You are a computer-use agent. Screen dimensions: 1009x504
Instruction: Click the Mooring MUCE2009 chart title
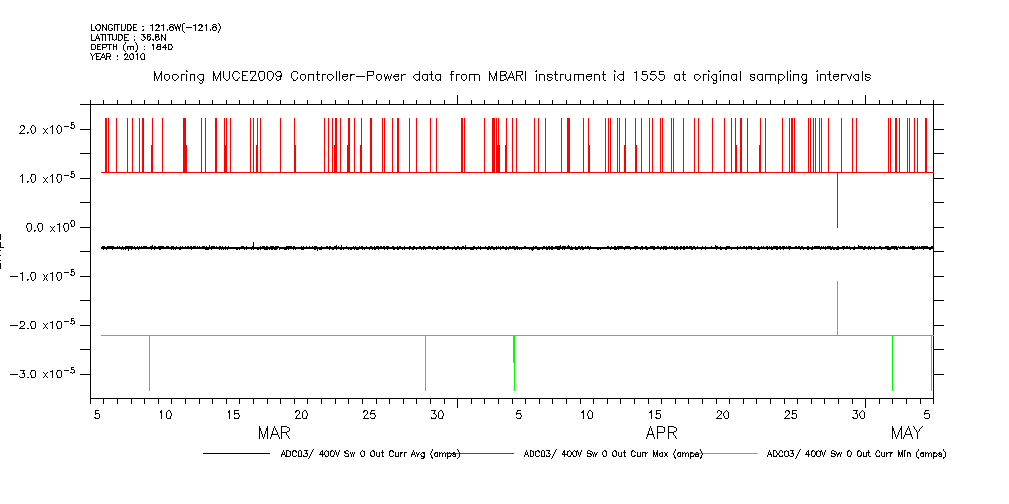pyautogui.click(x=511, y=76)
